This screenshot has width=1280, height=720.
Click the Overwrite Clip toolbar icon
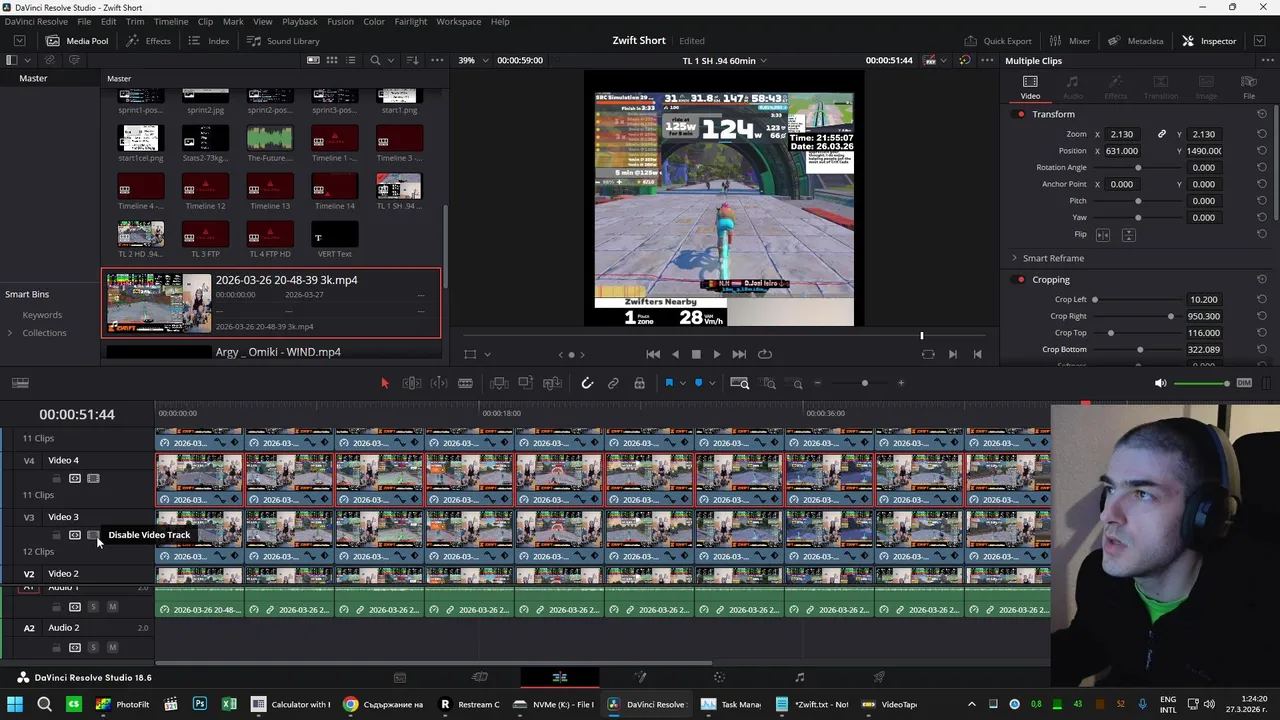tap(525, 383)
